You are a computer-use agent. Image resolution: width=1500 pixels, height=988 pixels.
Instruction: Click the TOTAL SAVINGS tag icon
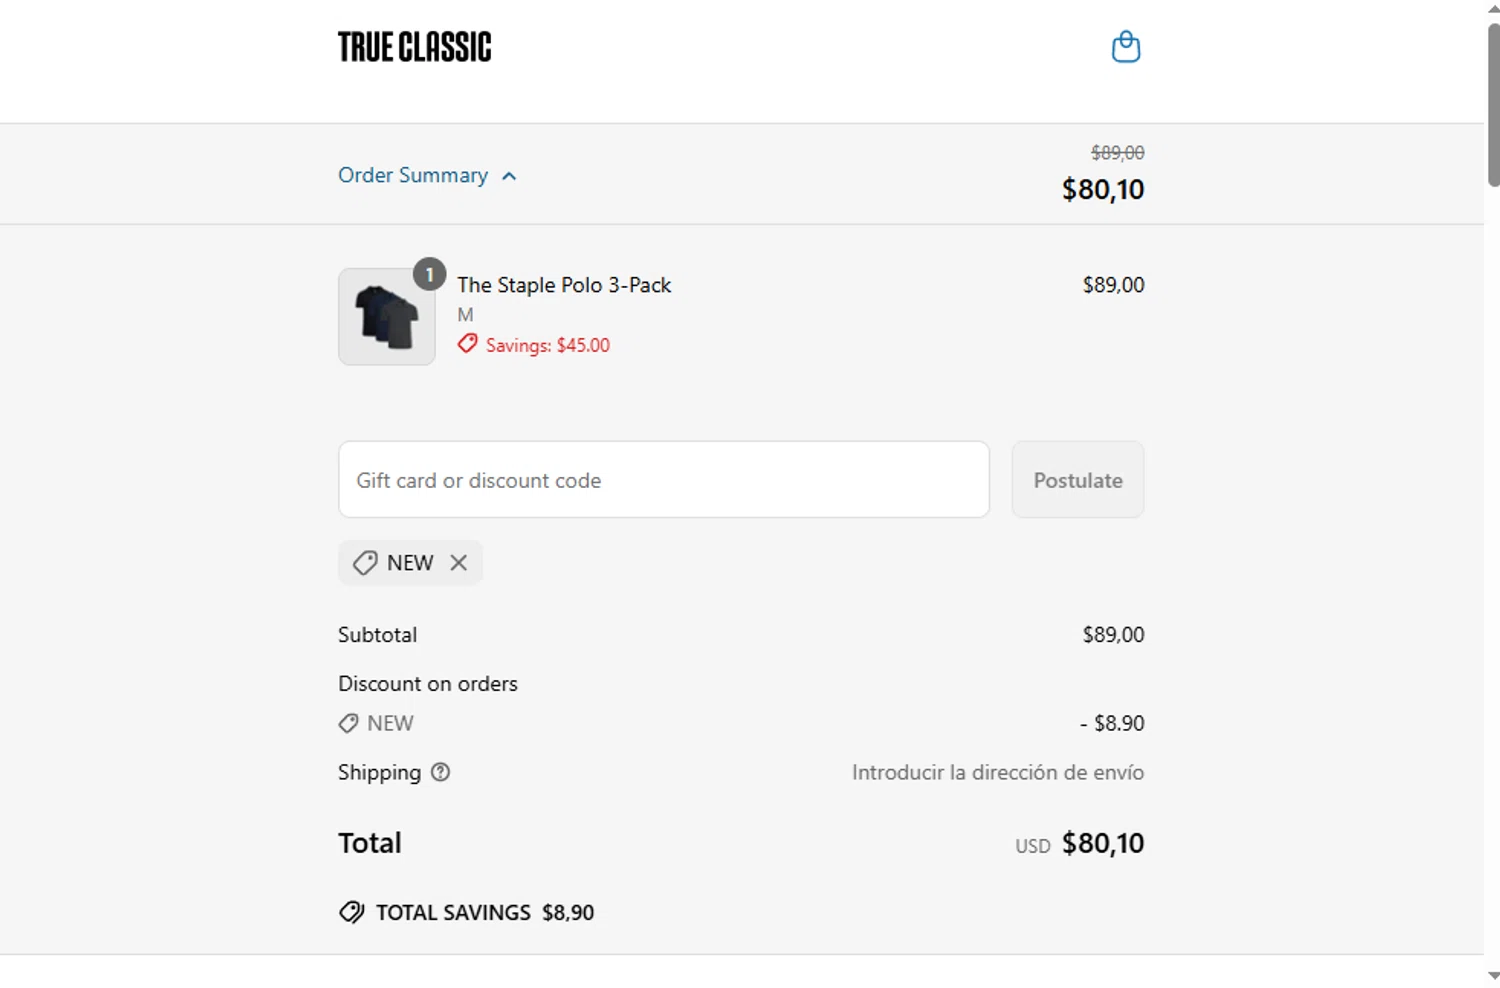tap(352, 912)
